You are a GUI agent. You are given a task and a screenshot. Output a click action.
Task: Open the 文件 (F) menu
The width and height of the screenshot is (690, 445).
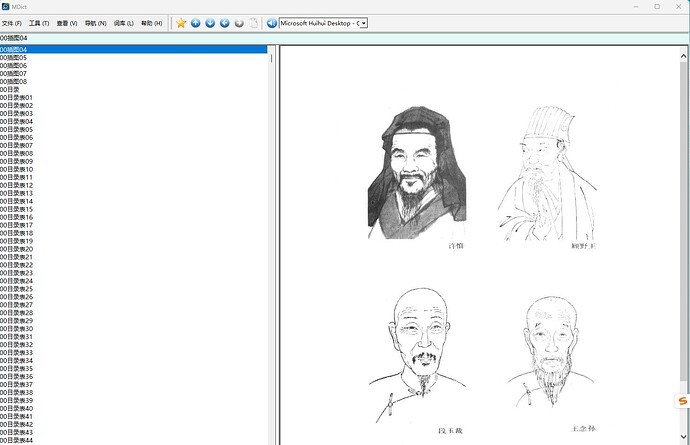[x=12, y=22]
